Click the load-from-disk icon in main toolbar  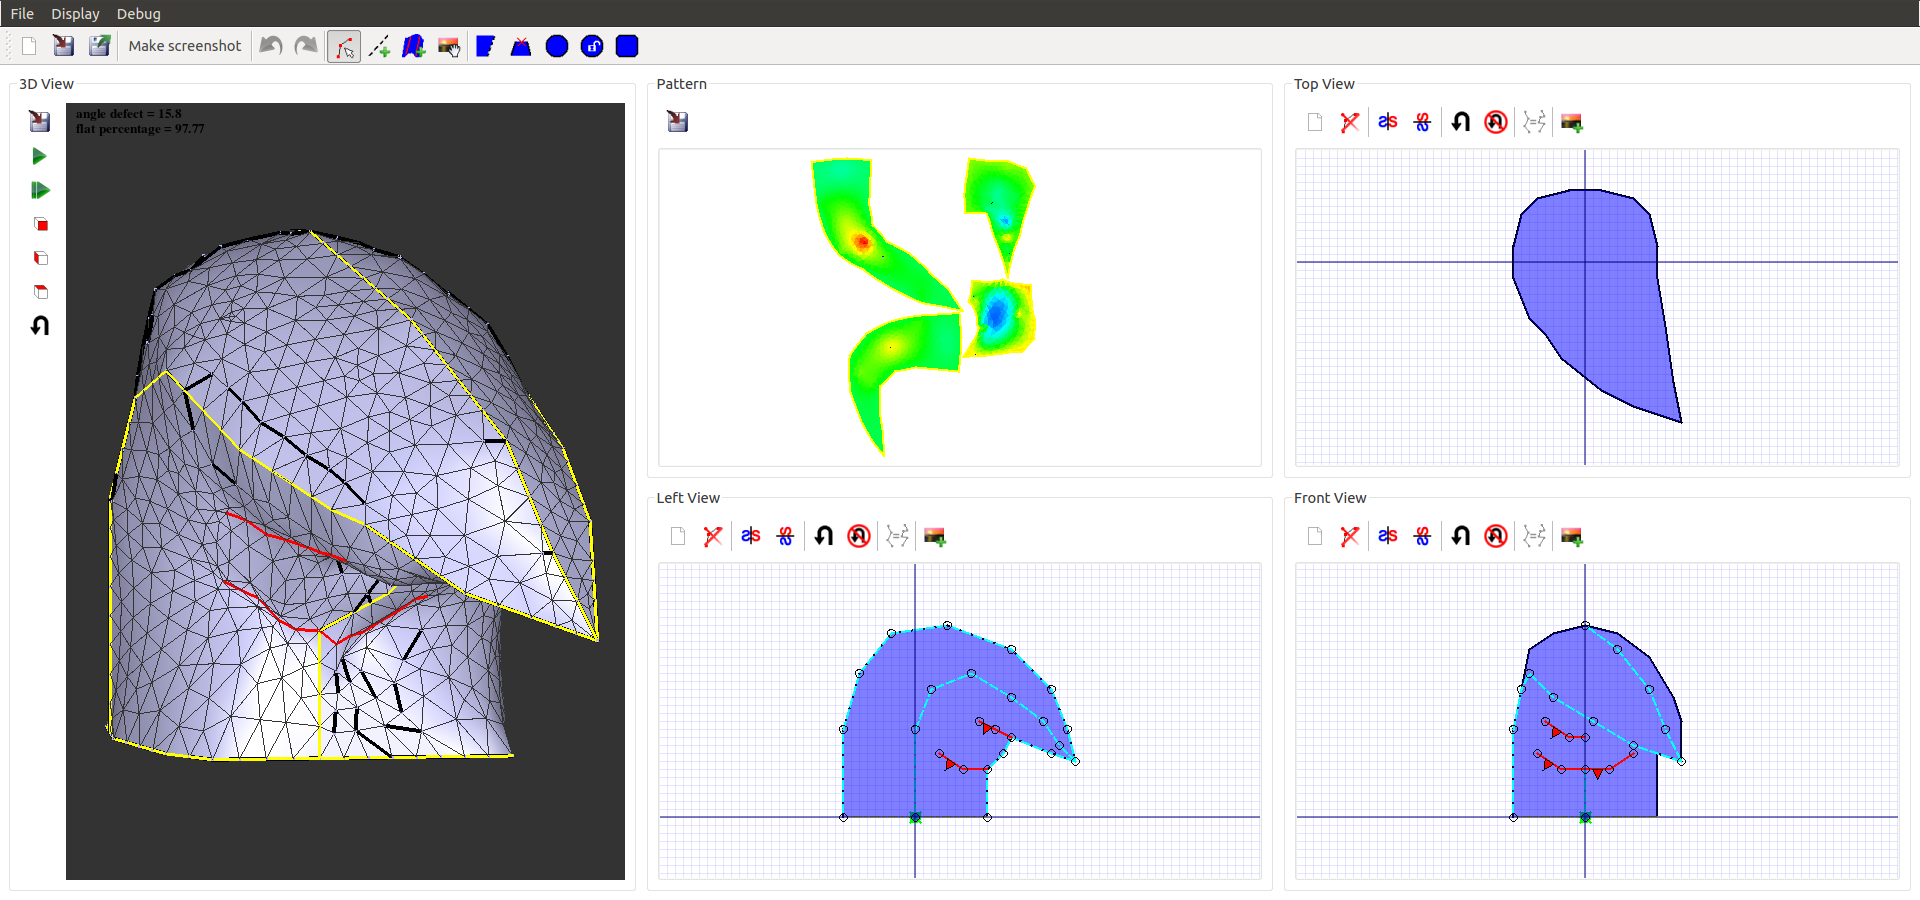[x=64, y=46]
